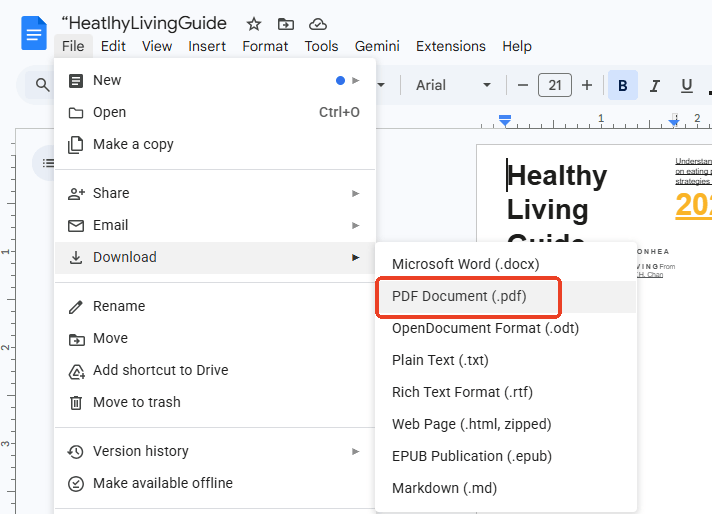The image size is (712, 514).
Task: Show document outline list icon
Action: (48, 163)
